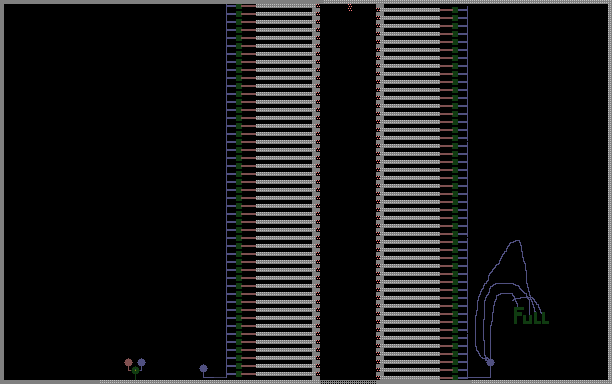Click the pink round node at bottom left

coord(128,363)
